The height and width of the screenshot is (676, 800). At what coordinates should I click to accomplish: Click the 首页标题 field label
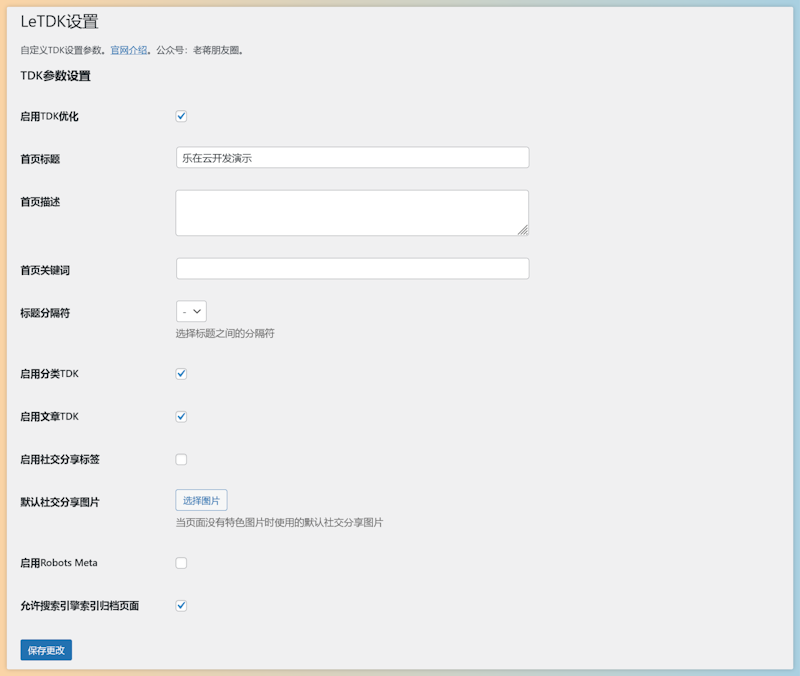point(41,159)
